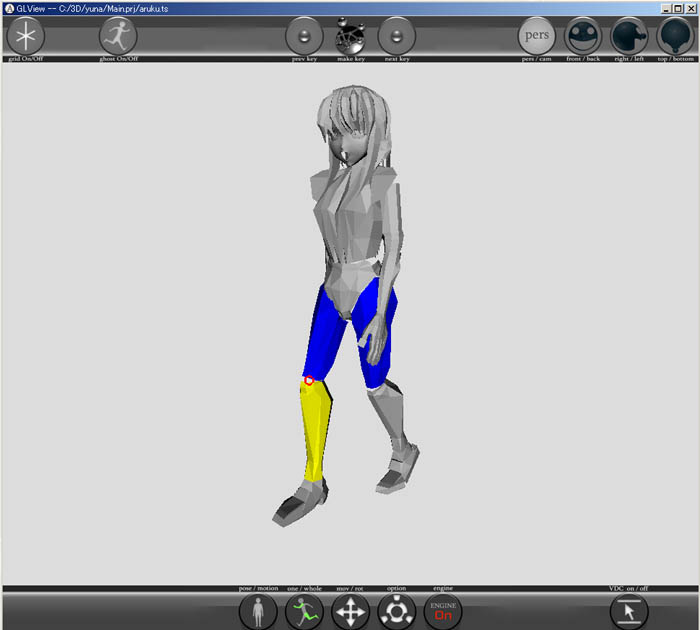The image size is (700, 630).
Task: Select the front / back view
Action: [x=583, y=37]
